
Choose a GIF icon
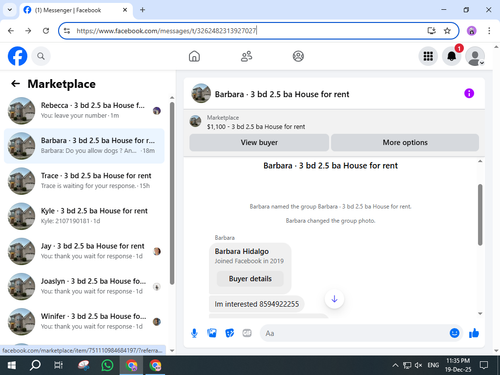click(247, 333)
